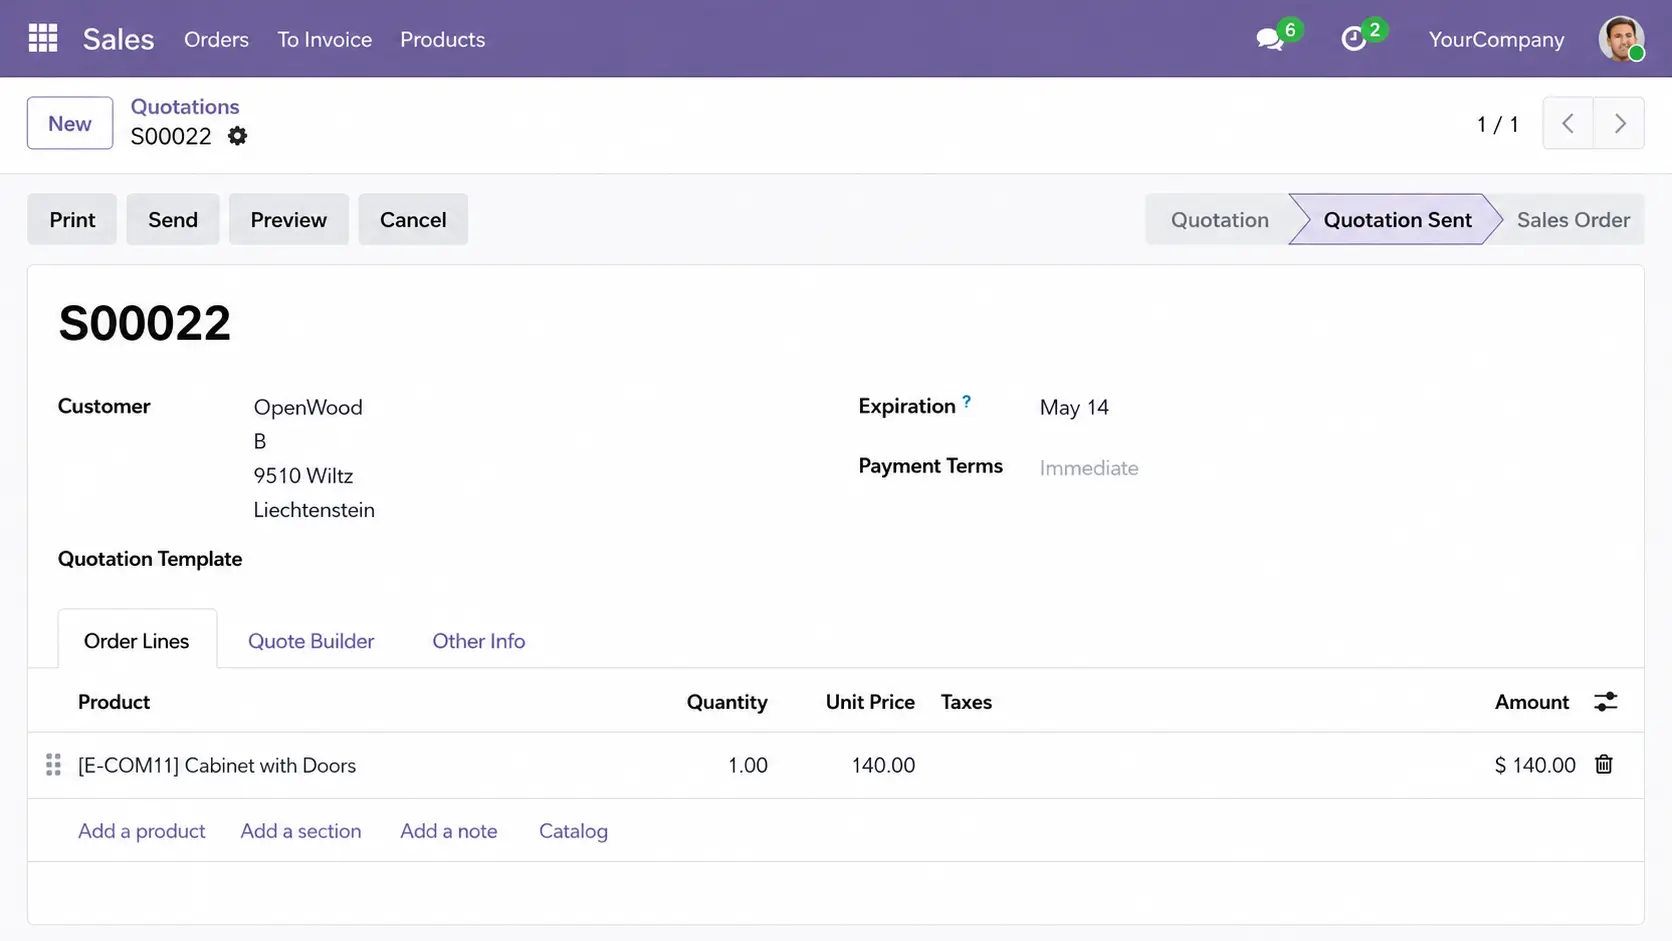Open the Orders menu
The height and width of the screenshot is (941, 1672).
[216, 39]
